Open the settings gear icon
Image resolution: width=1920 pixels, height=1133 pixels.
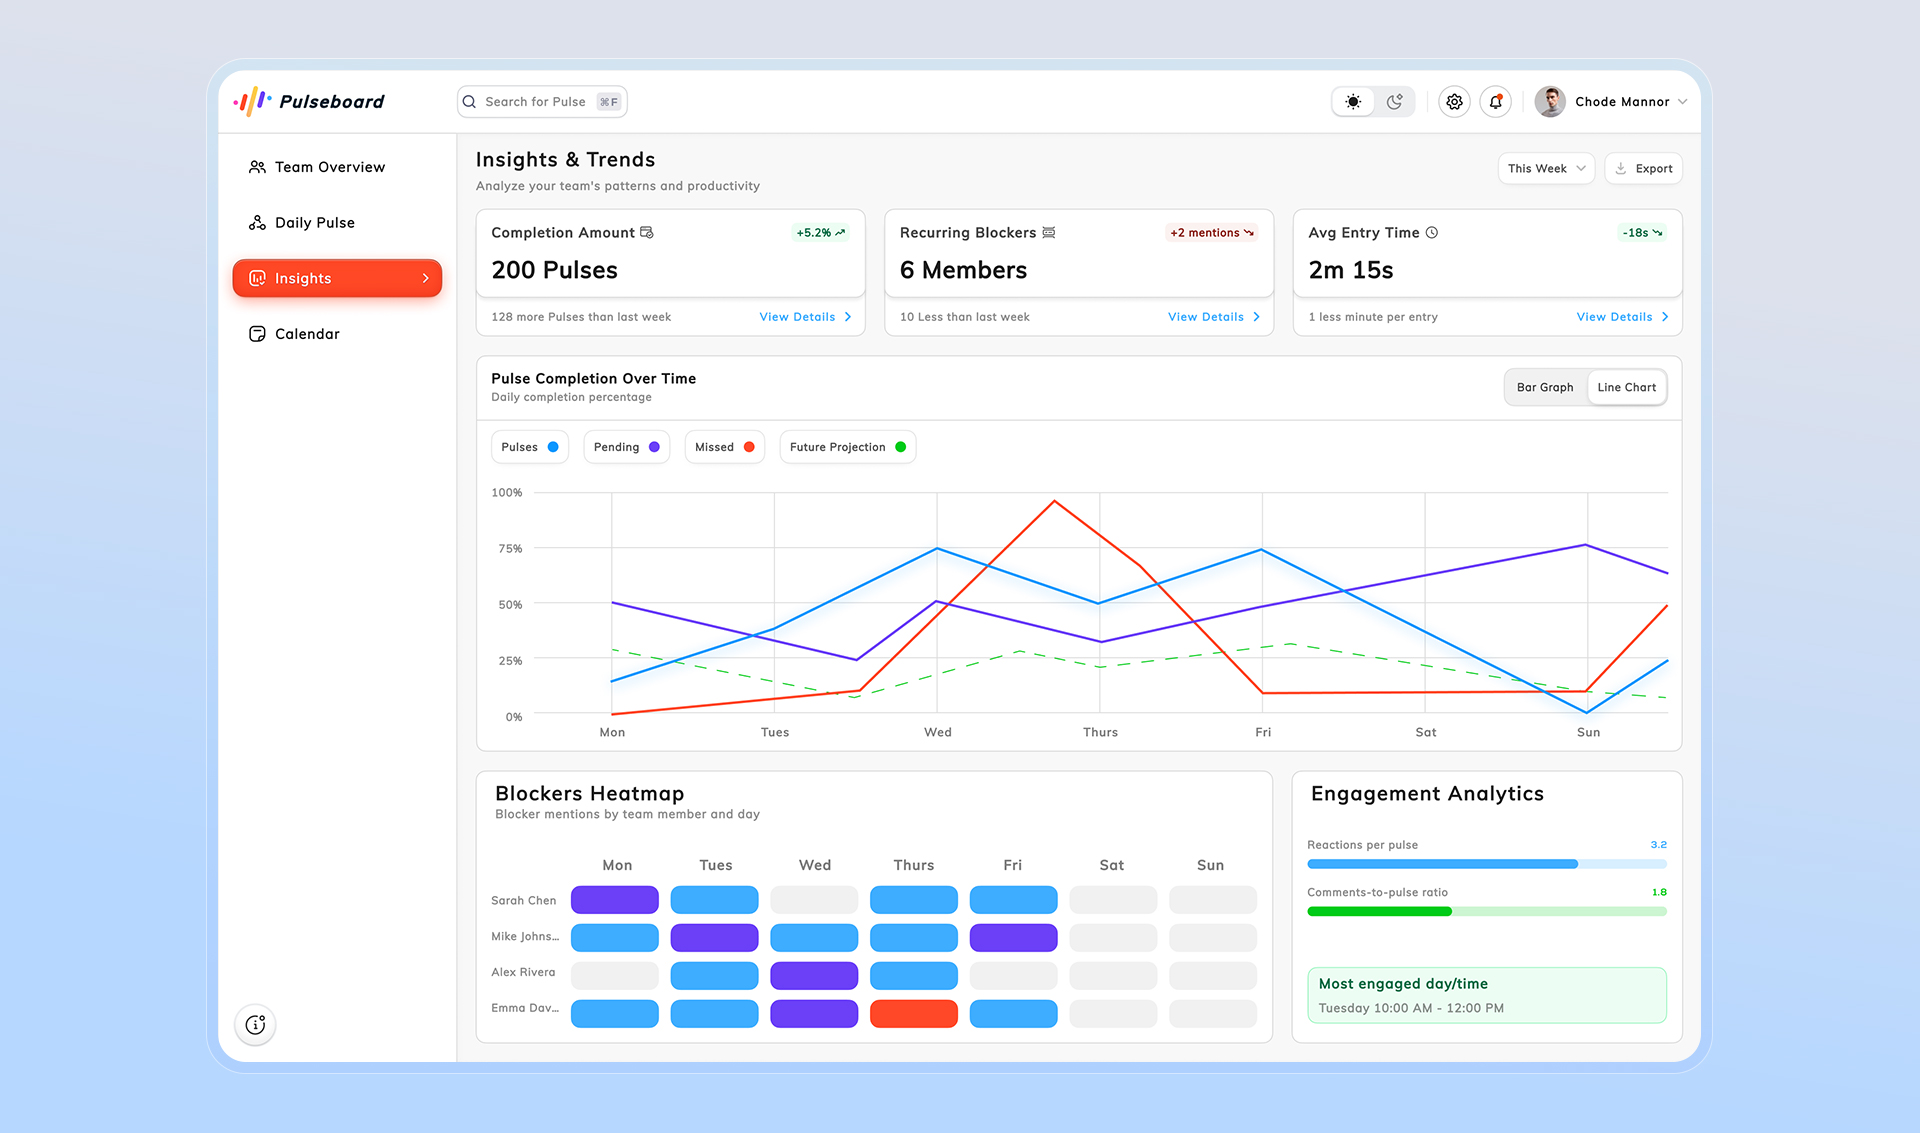pos(1454,101)
